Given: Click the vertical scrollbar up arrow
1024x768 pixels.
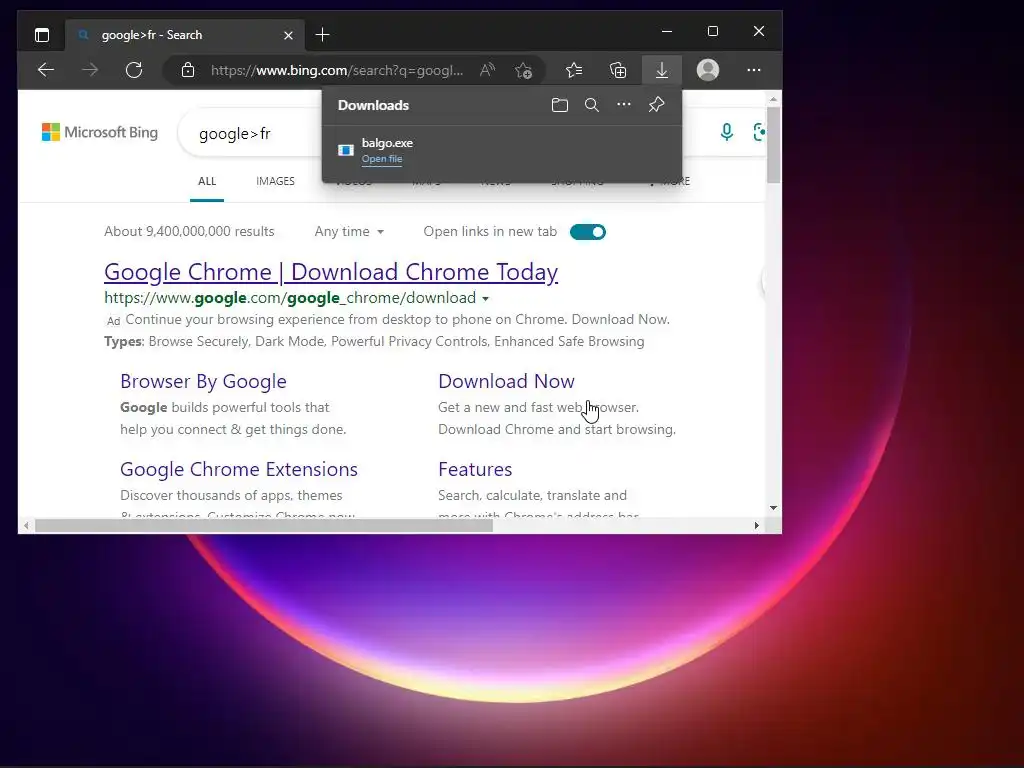Looking at the screenshot, I should point(773,99).
